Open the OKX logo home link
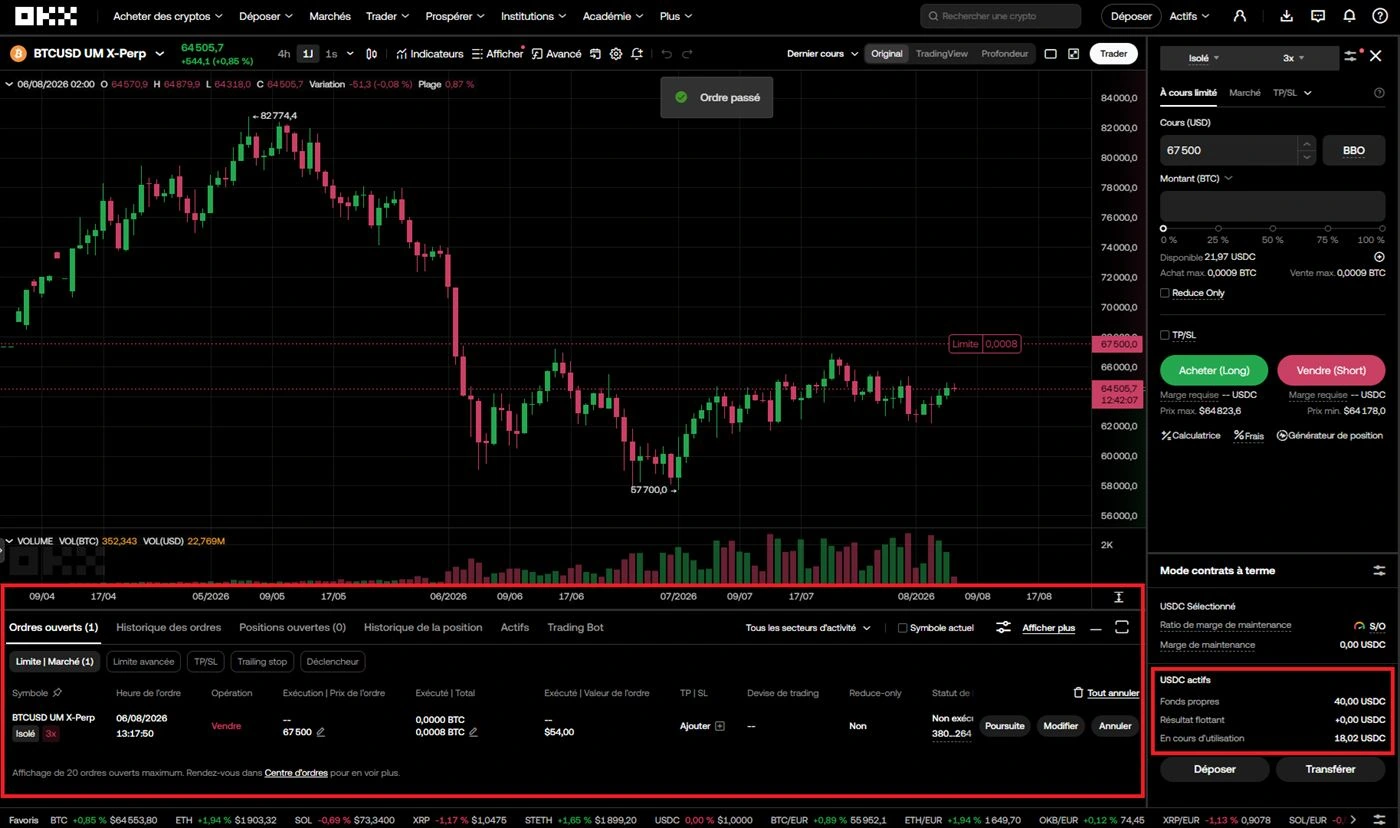Screen dimensions: 1400x828 coord(46,16)
